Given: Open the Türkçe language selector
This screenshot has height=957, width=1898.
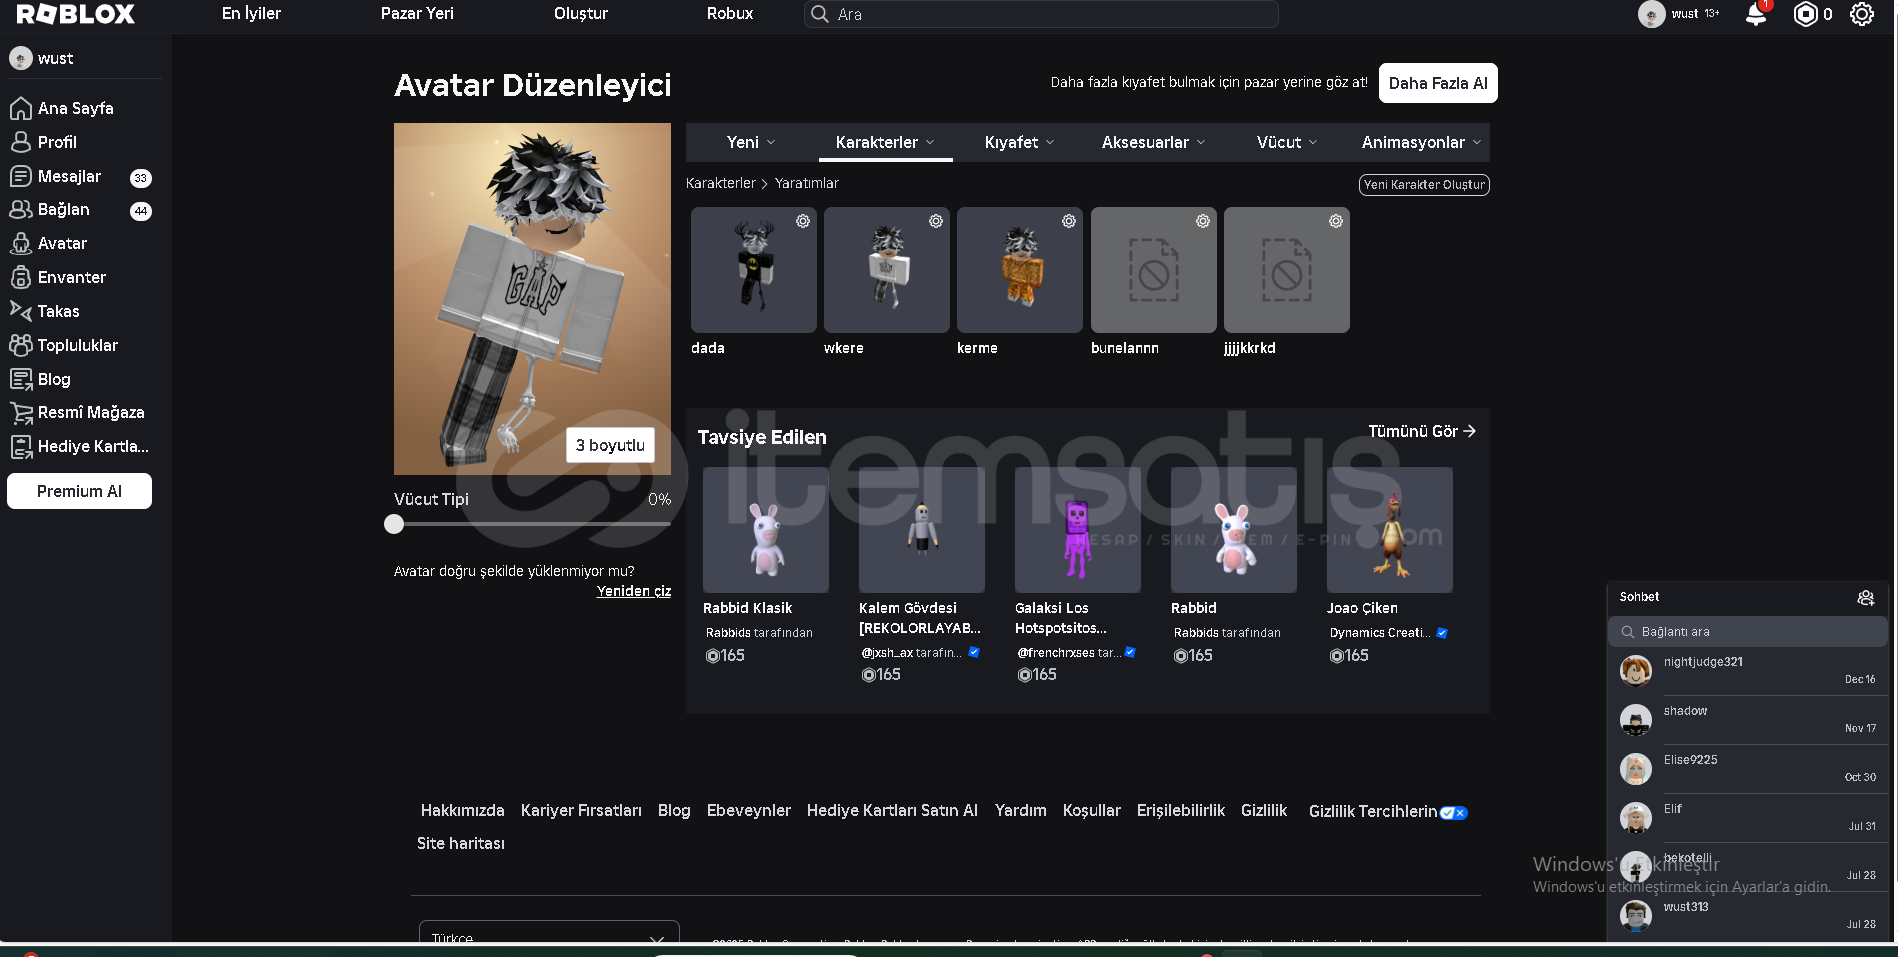Looking at the screenshot, I should coord(548,936).
